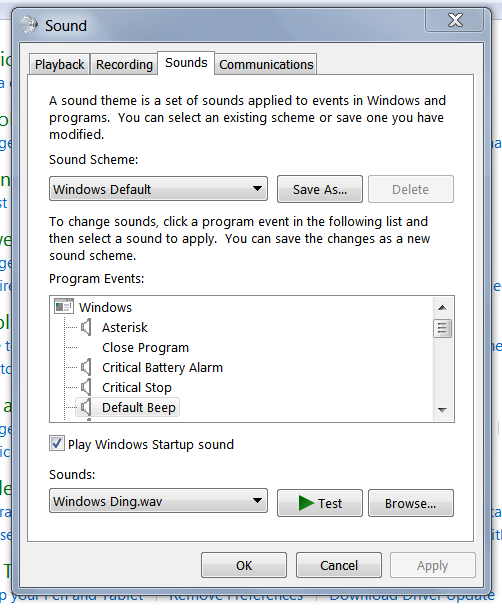Confirm with the OK button

click(244, 565)
